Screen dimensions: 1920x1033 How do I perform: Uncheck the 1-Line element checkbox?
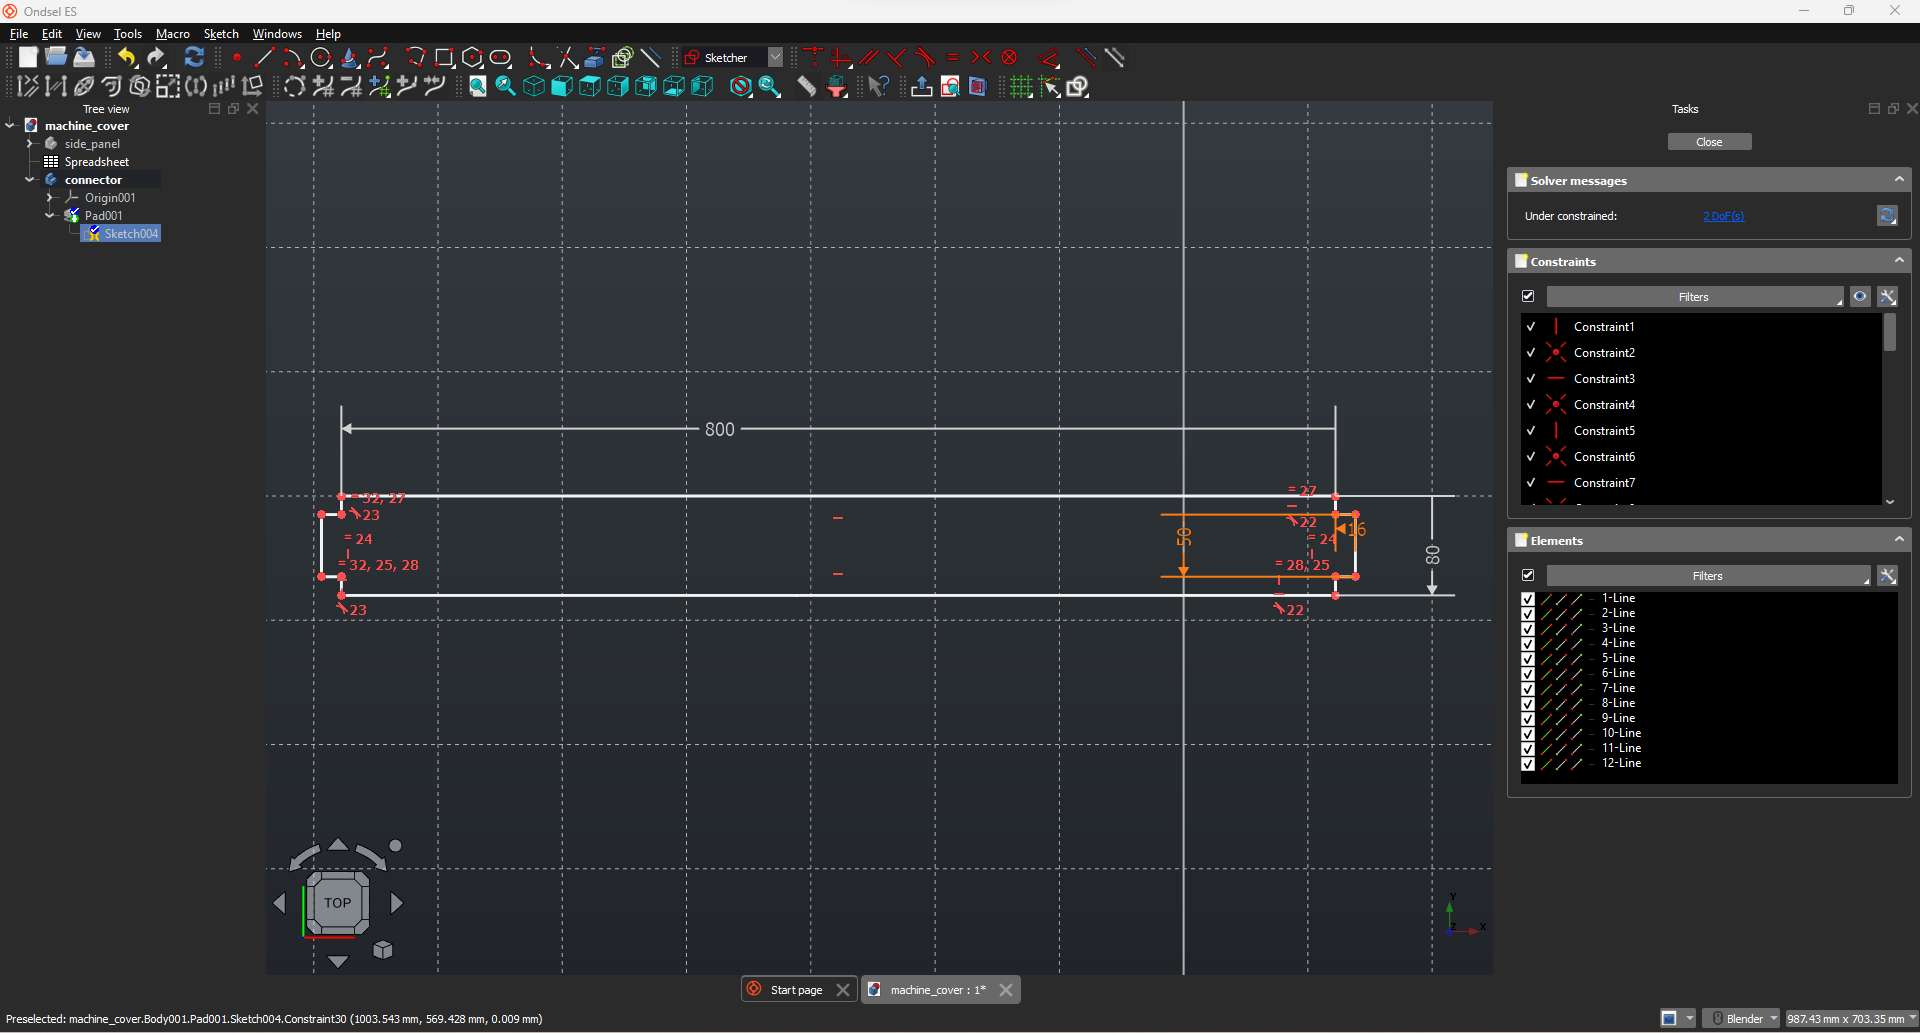pyautogui.click(x=1528, y=599)
